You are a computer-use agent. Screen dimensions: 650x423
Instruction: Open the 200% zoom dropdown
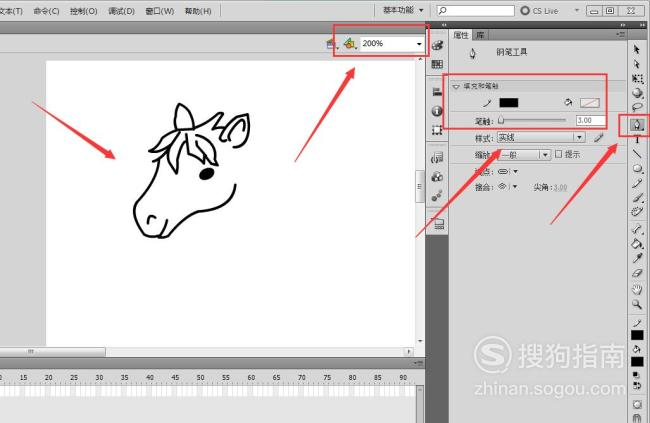pos(420,44)
